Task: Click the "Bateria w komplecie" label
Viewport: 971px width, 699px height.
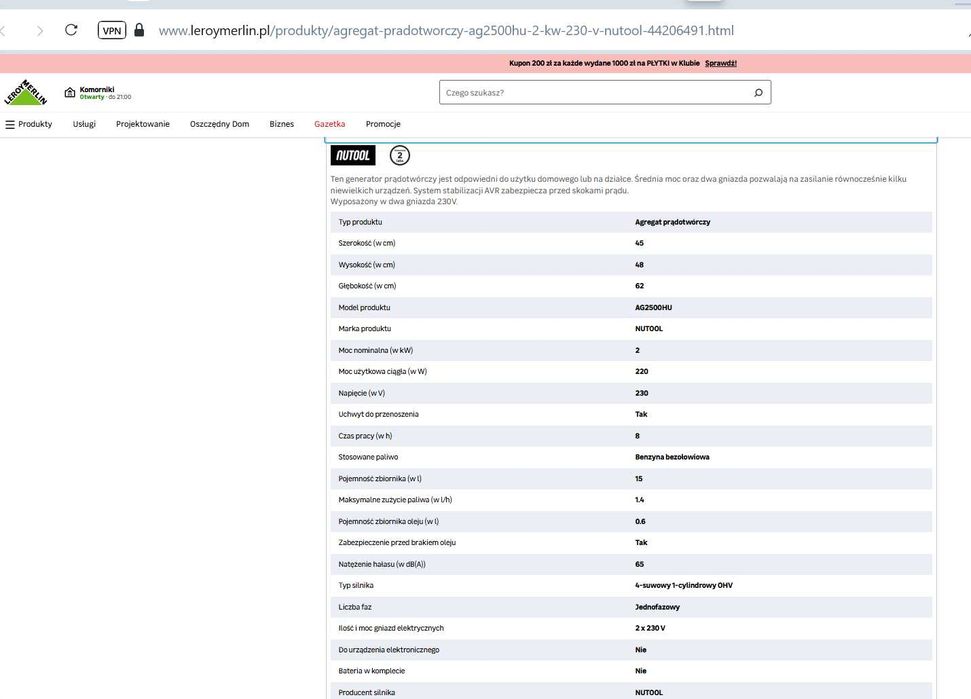Action: [372, 671]
